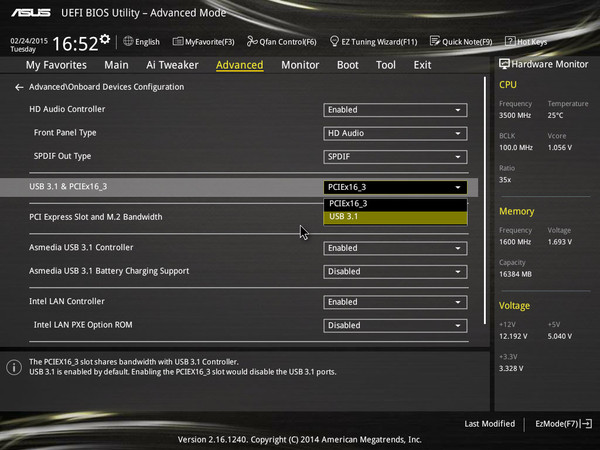Click the Intel LAN PXE Option ROM label

coord(83,325)
